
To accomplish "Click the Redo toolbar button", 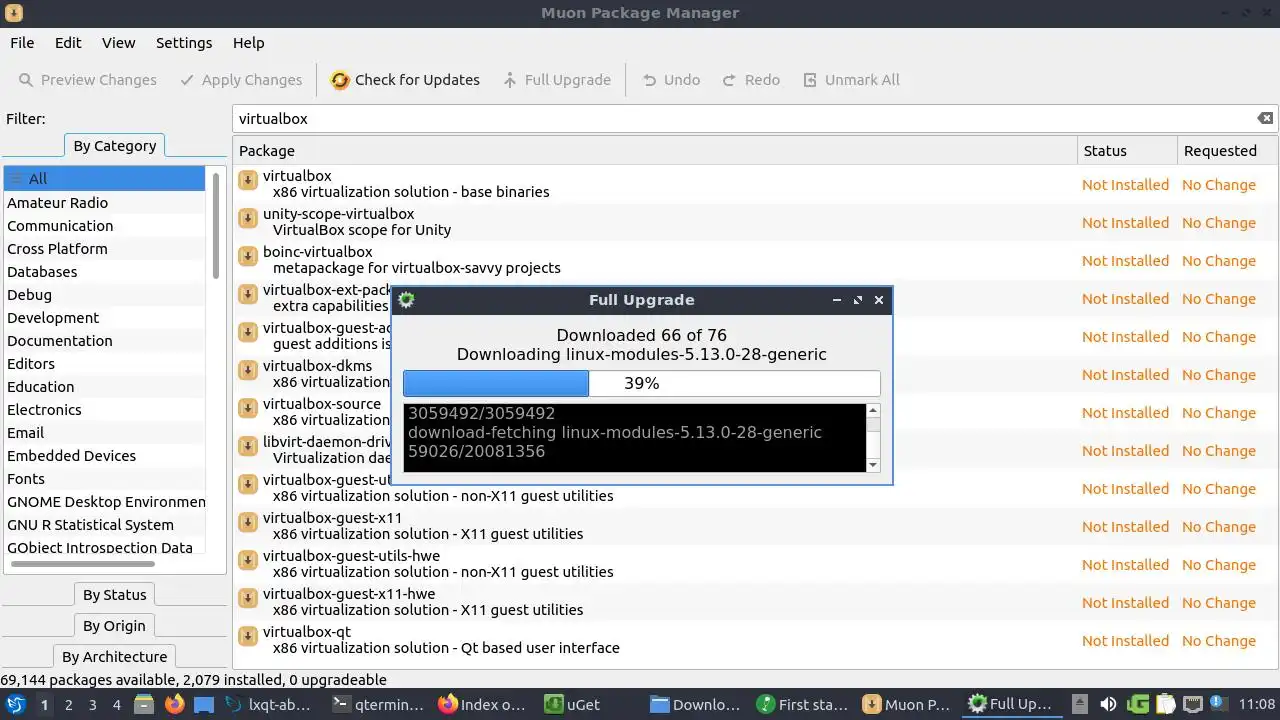I will [x=751, y=80].
